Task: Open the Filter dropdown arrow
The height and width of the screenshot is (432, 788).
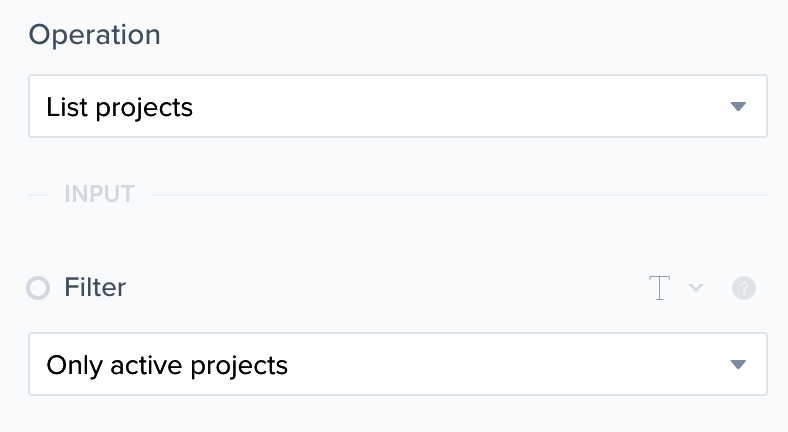Action: (738, 365)
